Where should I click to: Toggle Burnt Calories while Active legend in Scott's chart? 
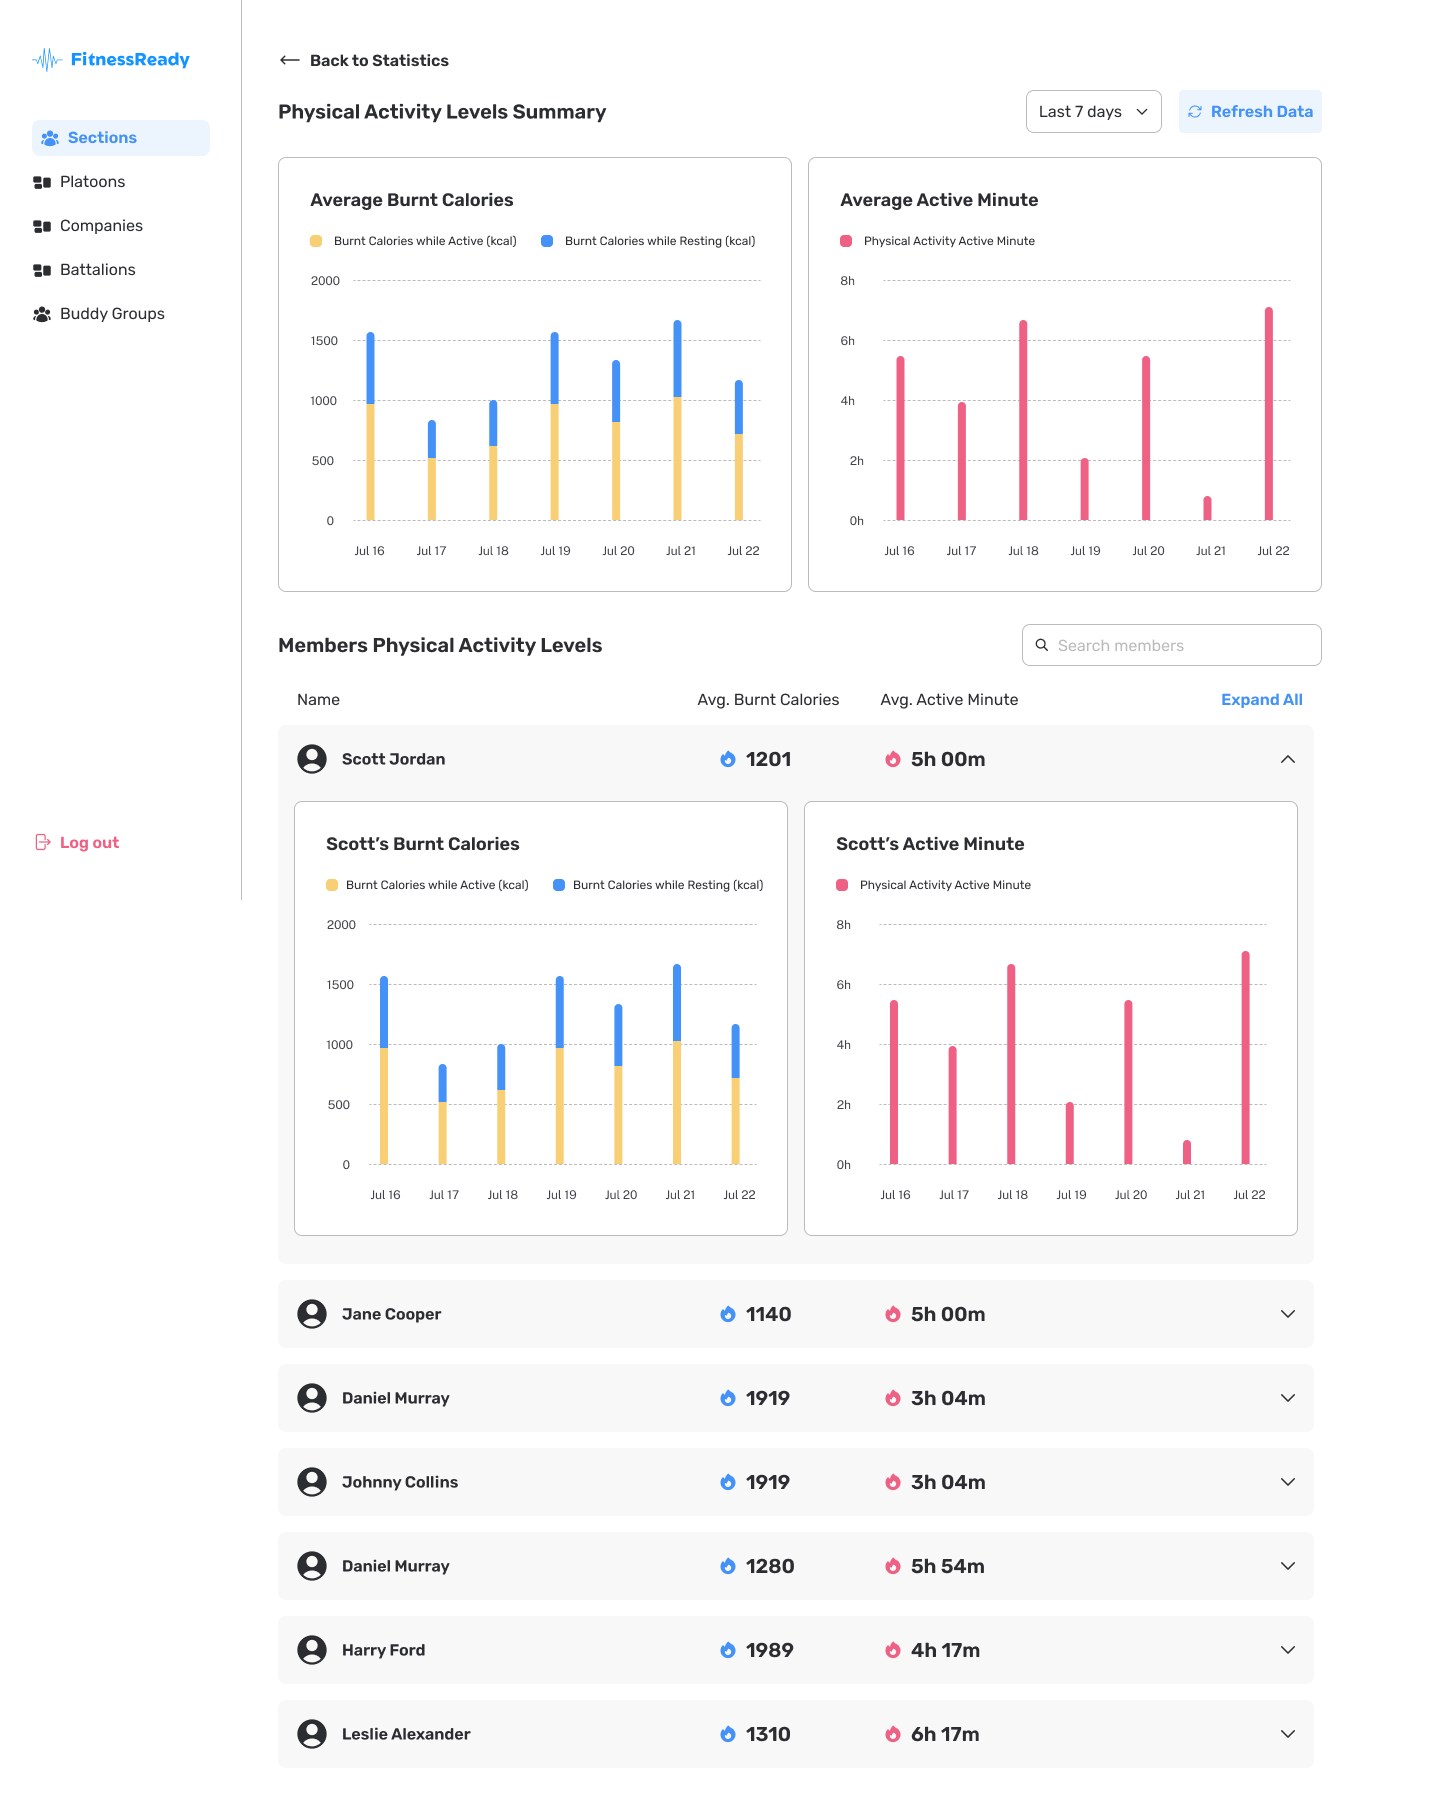(427, 885)
